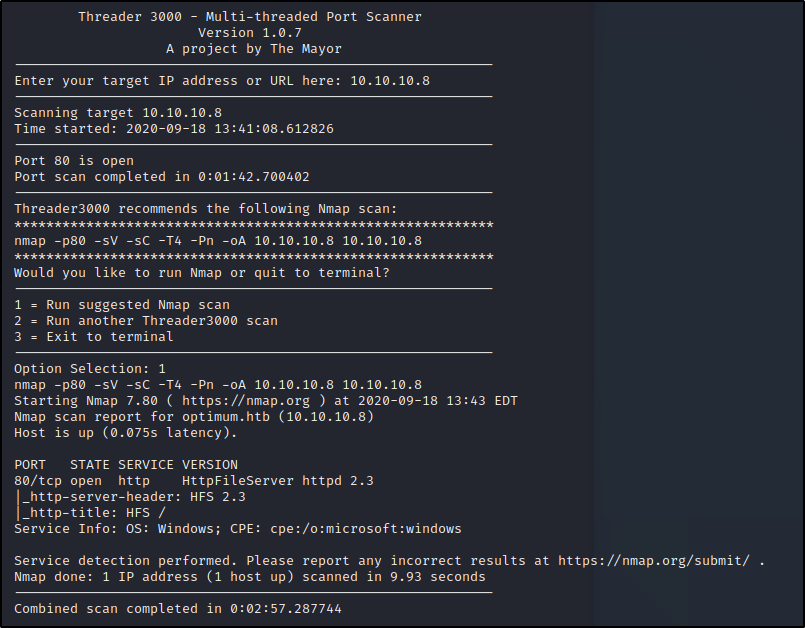Select option 1 Run suggested Nmap scan
Screen dimensions: 805x628
click(x=122, y=305)
